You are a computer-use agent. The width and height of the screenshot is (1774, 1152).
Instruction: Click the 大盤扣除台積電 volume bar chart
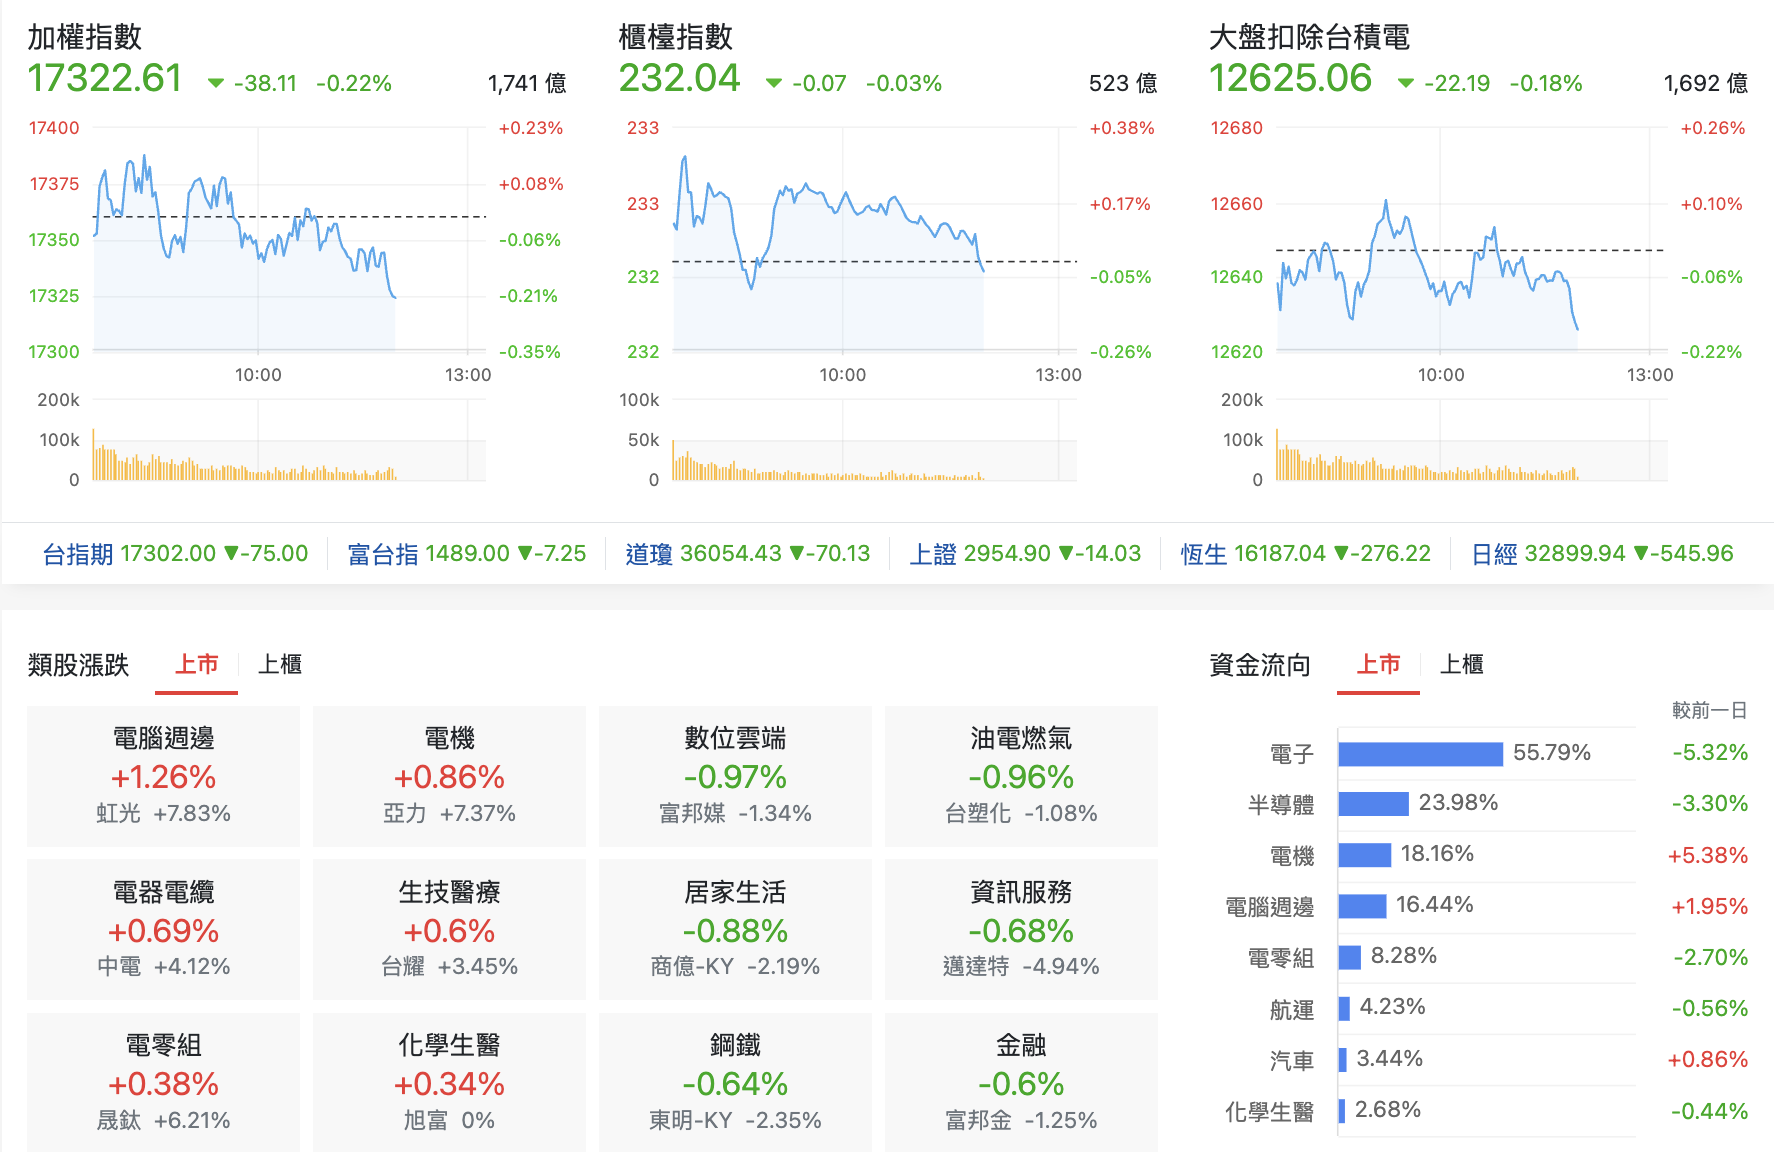[1472, 440]
